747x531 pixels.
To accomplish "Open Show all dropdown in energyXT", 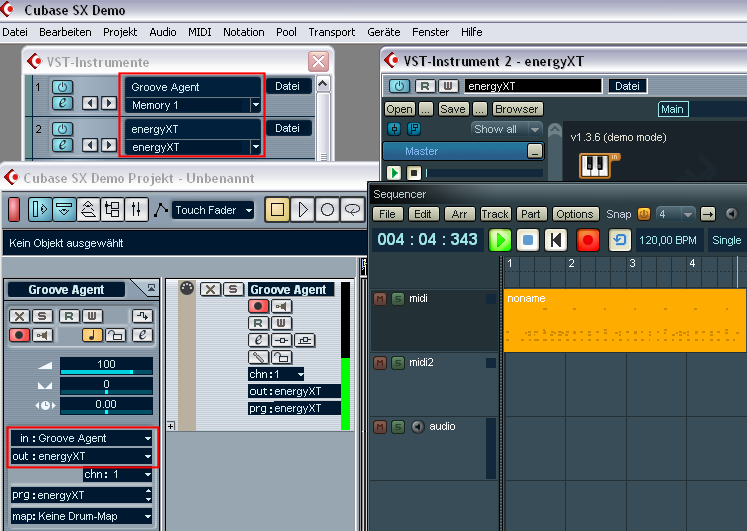I will (506, 129).
